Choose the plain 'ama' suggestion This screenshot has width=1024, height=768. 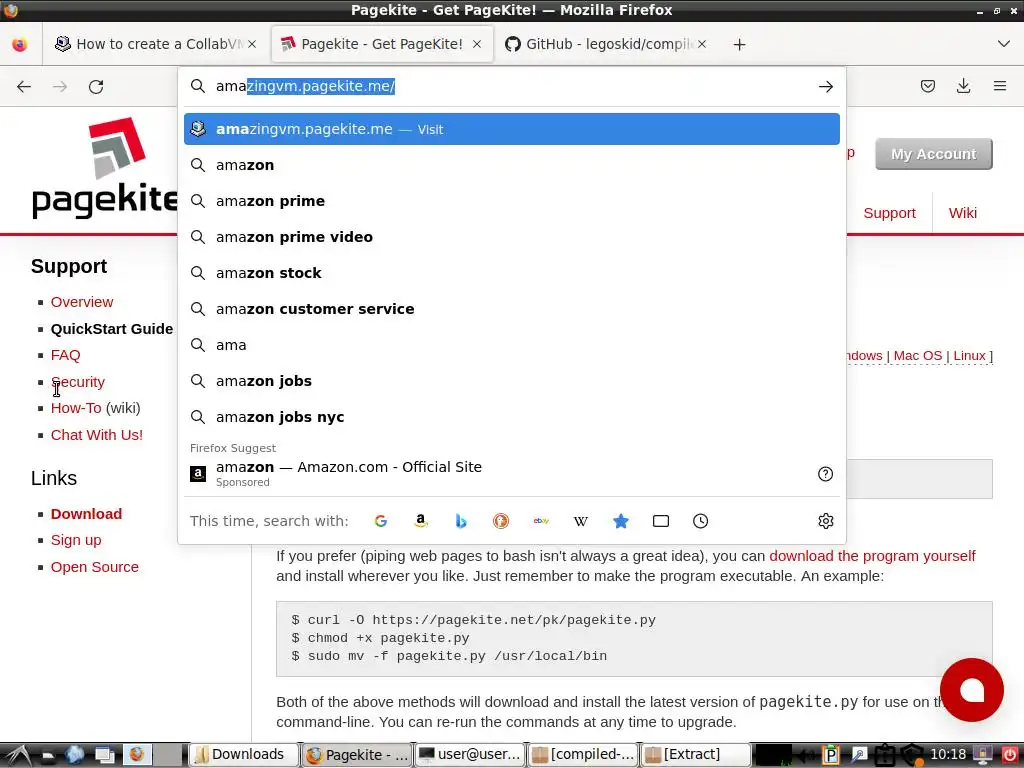click(511, 344)
